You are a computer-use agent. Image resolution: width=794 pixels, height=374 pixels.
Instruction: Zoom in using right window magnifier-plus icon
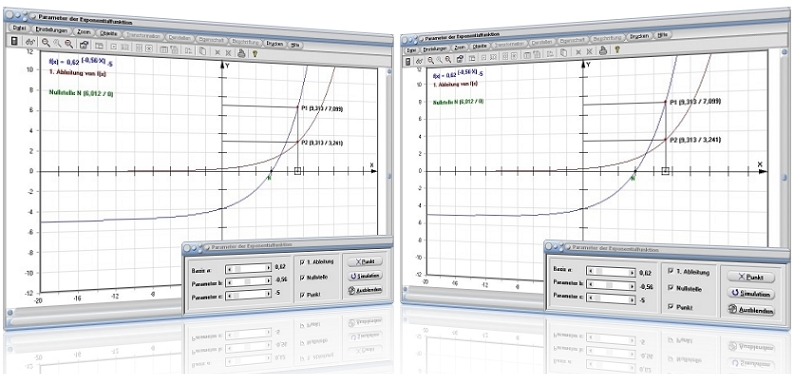coord(430,60)
